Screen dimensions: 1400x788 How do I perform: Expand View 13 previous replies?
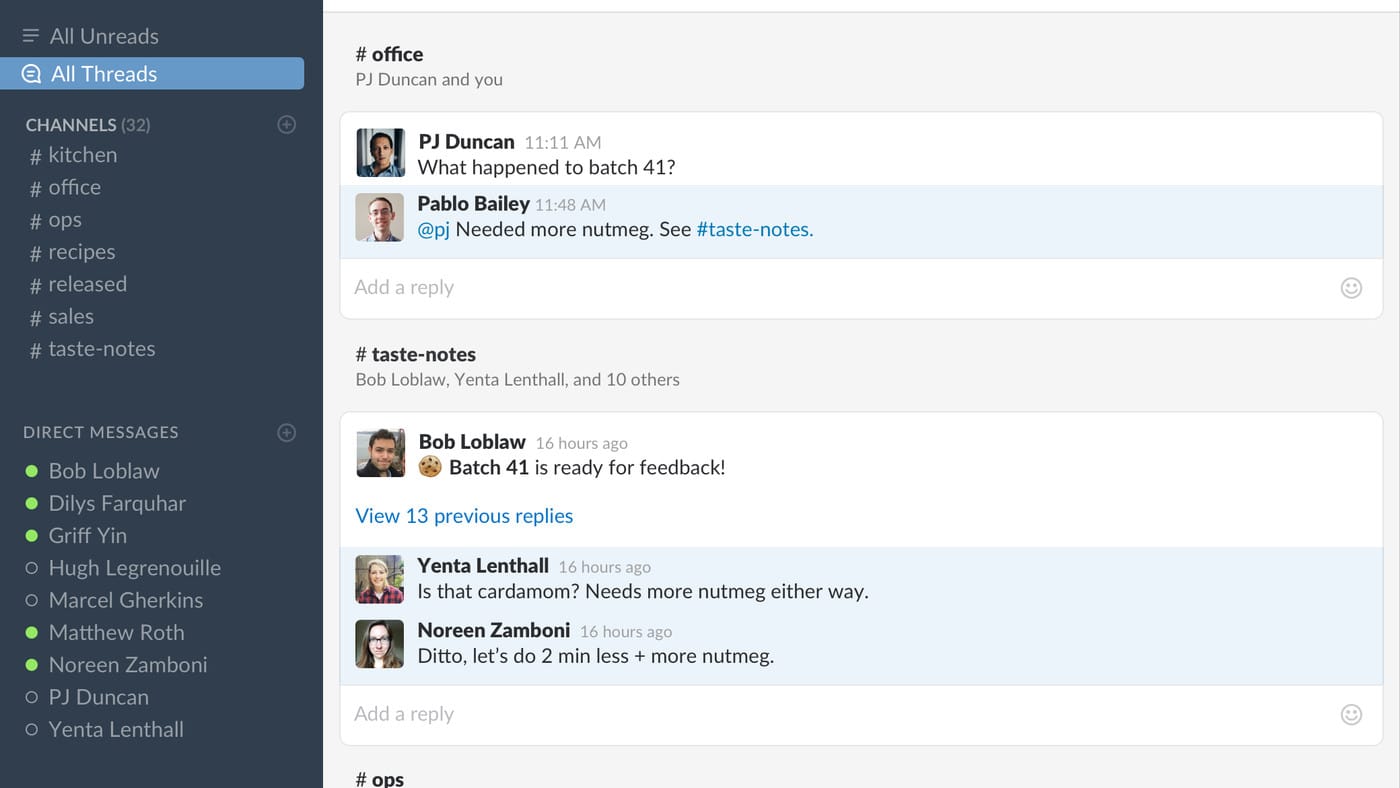[x=464, y=516]
